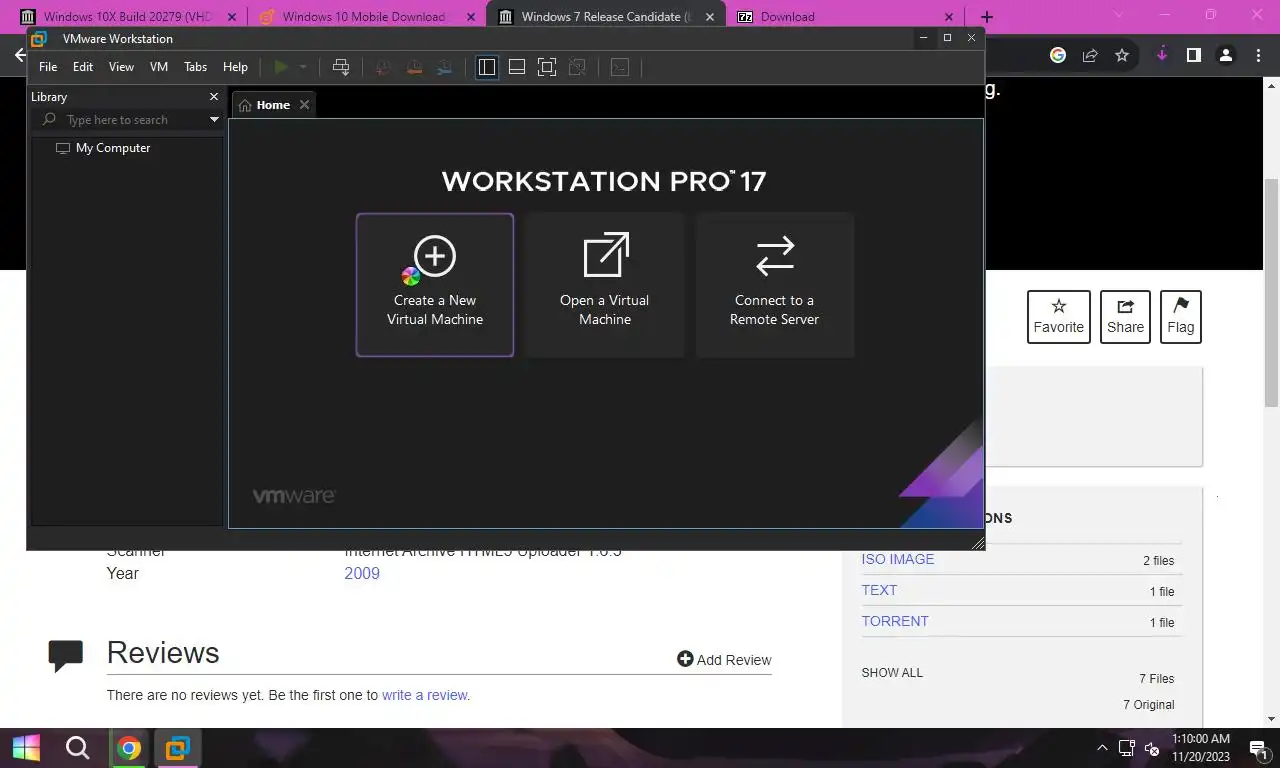
Task: Open the Tabs menu in VMware
Action: (x=195, y=67)
